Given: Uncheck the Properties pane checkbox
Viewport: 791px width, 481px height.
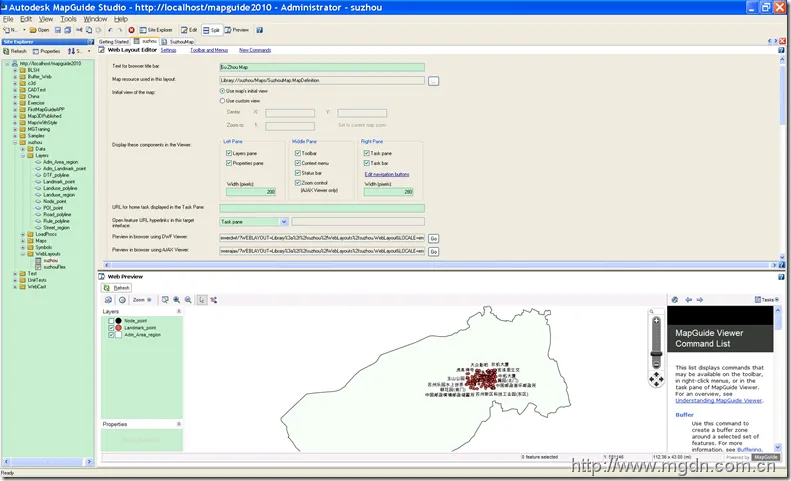Looking at the screenshot, I should (229, 163).
